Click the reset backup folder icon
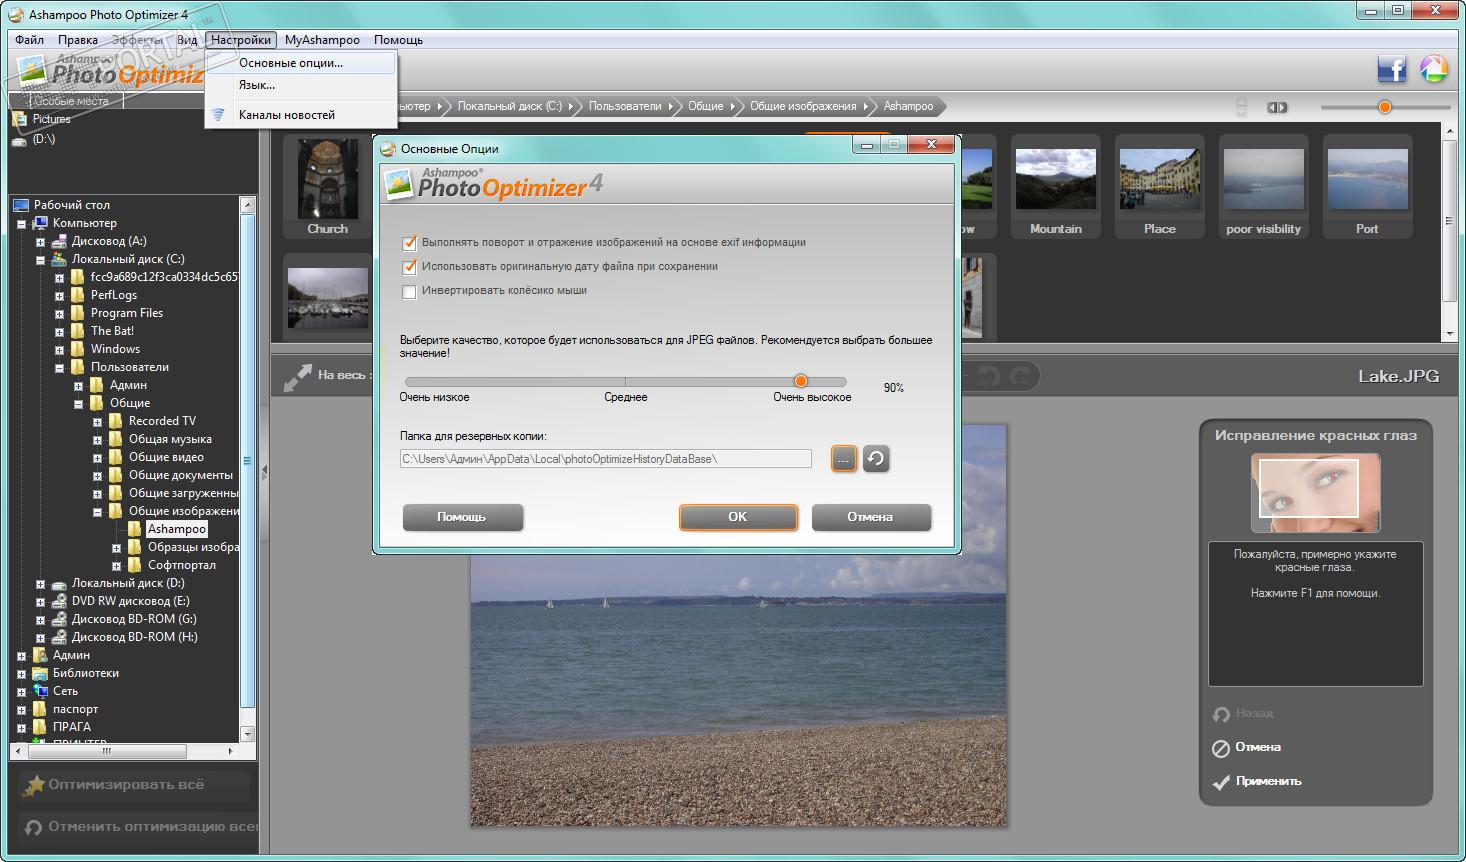1466x862 pixels. (876, 458)
